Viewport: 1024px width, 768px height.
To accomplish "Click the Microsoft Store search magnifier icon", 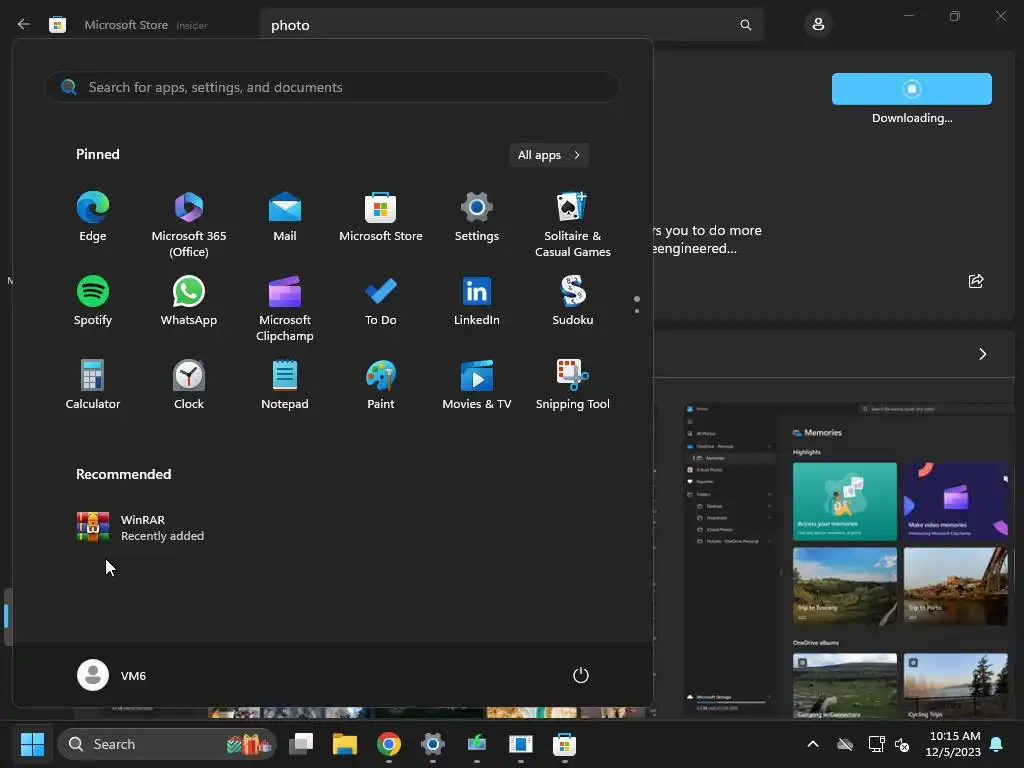I will [x=745, y=25].
